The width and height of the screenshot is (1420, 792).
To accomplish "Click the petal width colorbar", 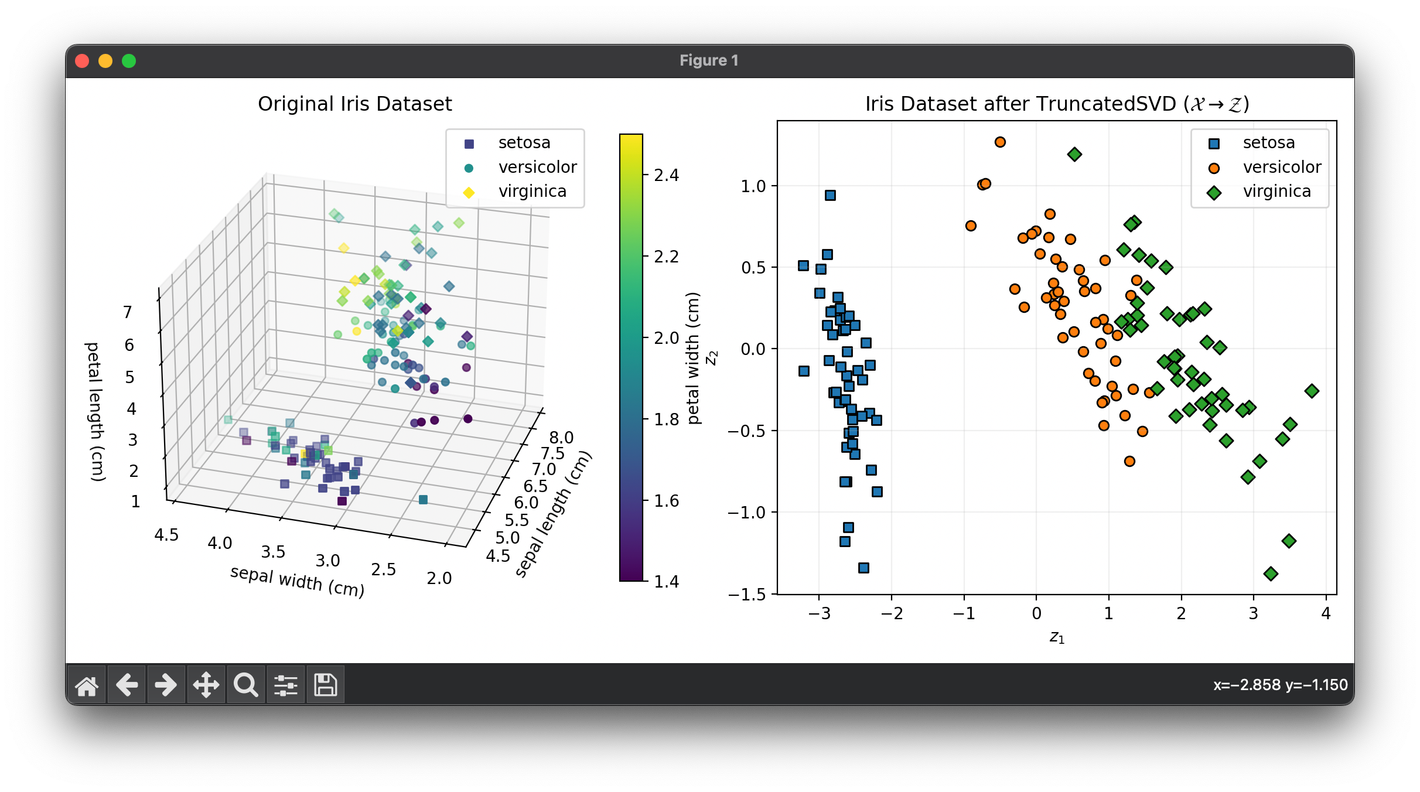I will coord(631,357).
